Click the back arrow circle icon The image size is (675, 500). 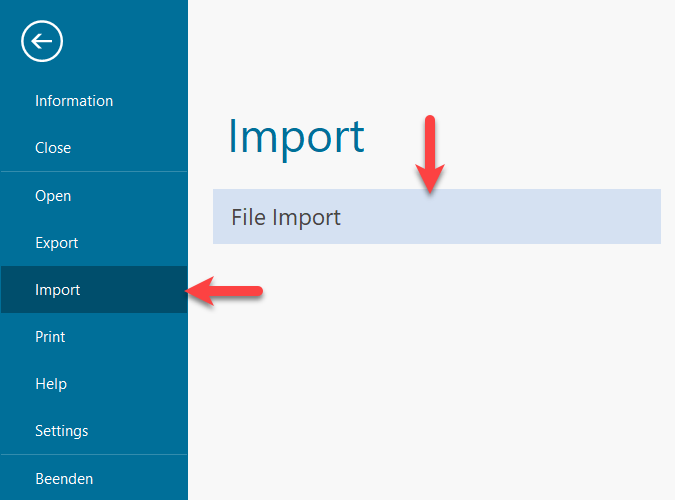pos(42,41)
